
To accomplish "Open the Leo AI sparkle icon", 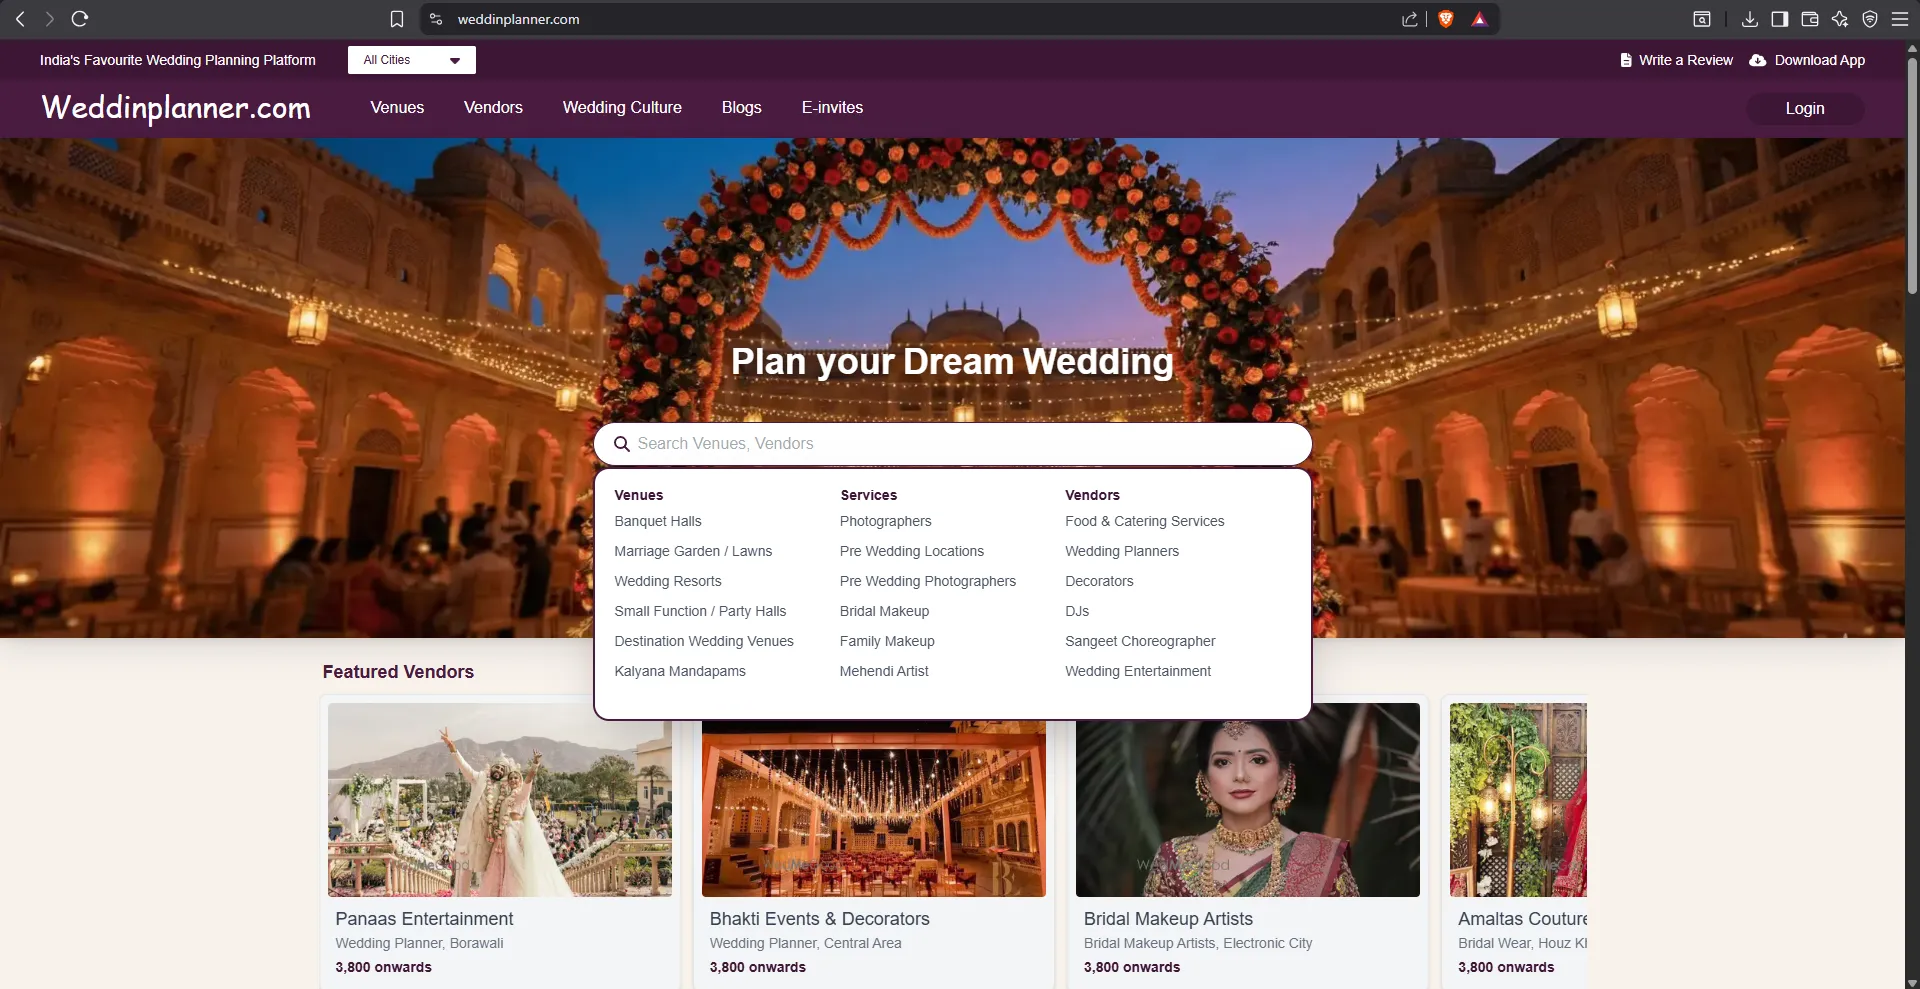I will pyautogui.click(x=1840, y=19).
